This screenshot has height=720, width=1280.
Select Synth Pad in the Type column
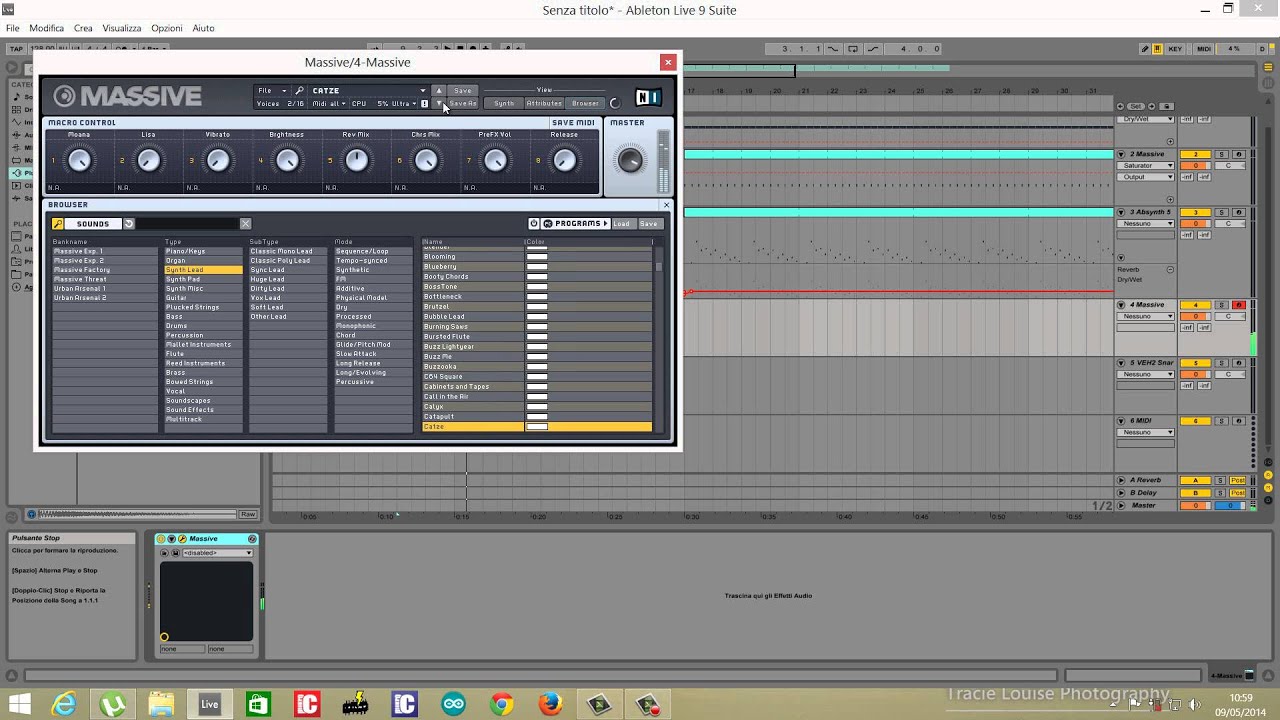(x=204, y=279)
